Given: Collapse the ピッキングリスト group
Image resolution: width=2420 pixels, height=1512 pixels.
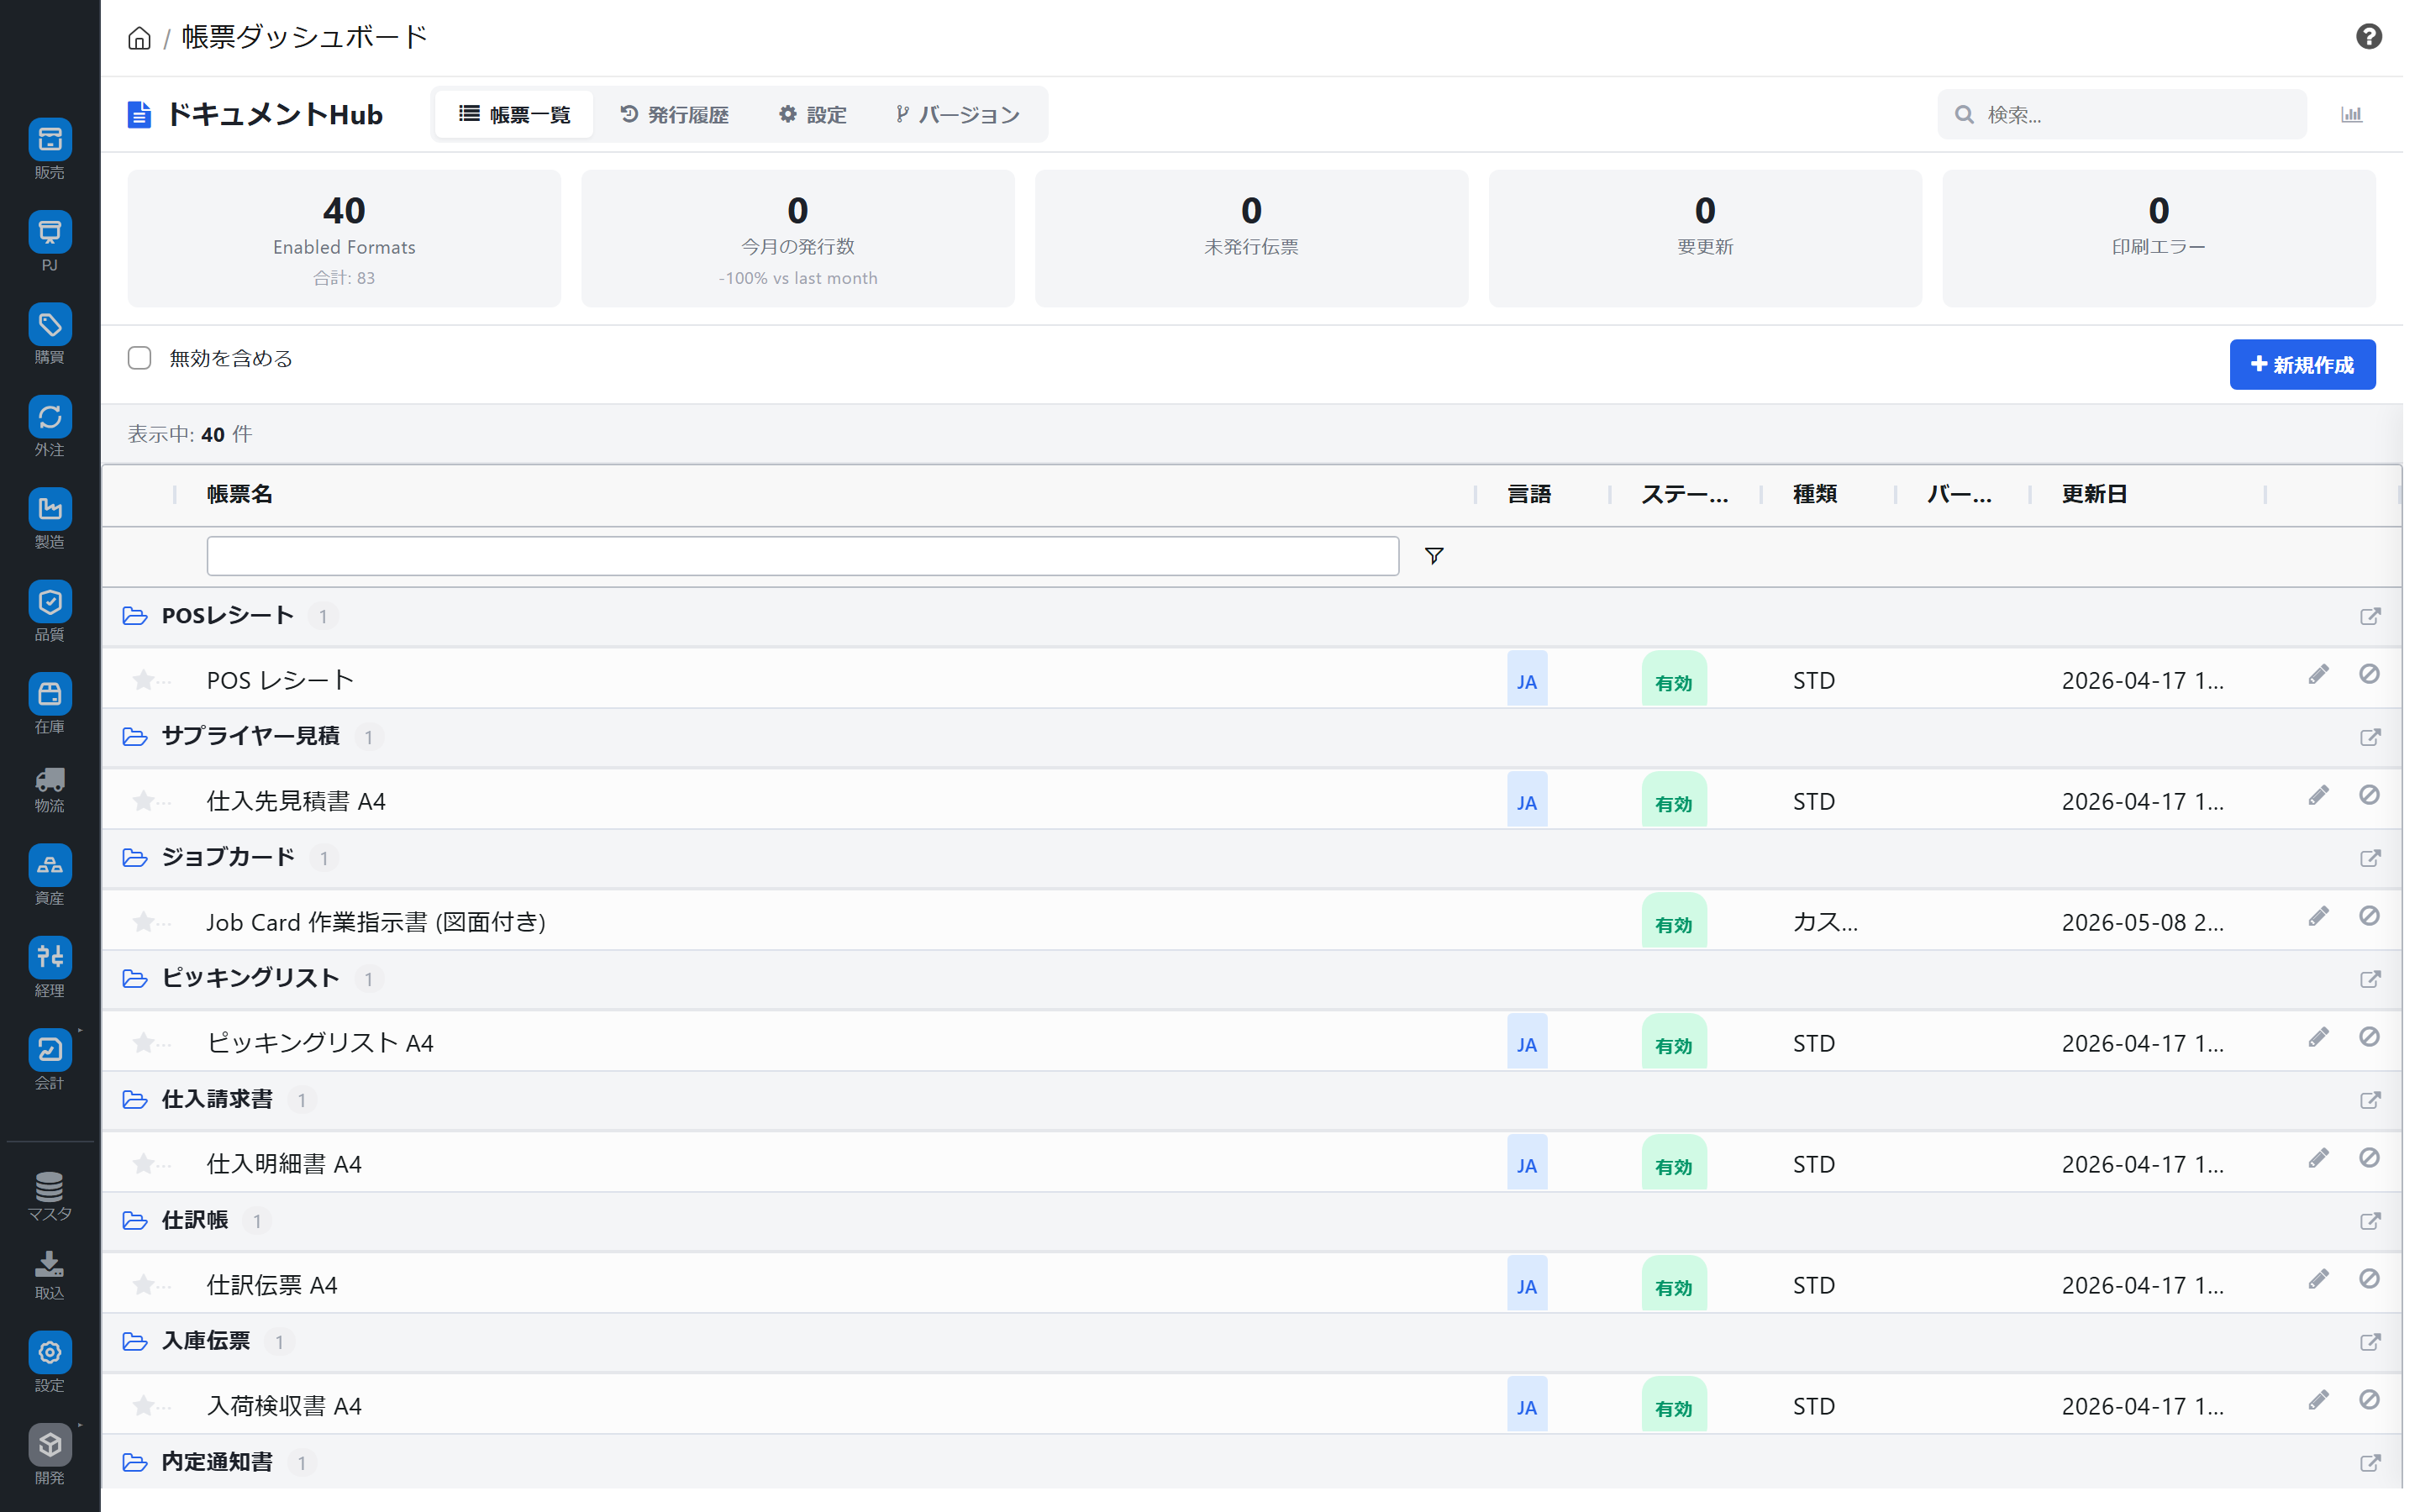Looking at the screenshot, I should pyautogui.click(x=134, y=979).
